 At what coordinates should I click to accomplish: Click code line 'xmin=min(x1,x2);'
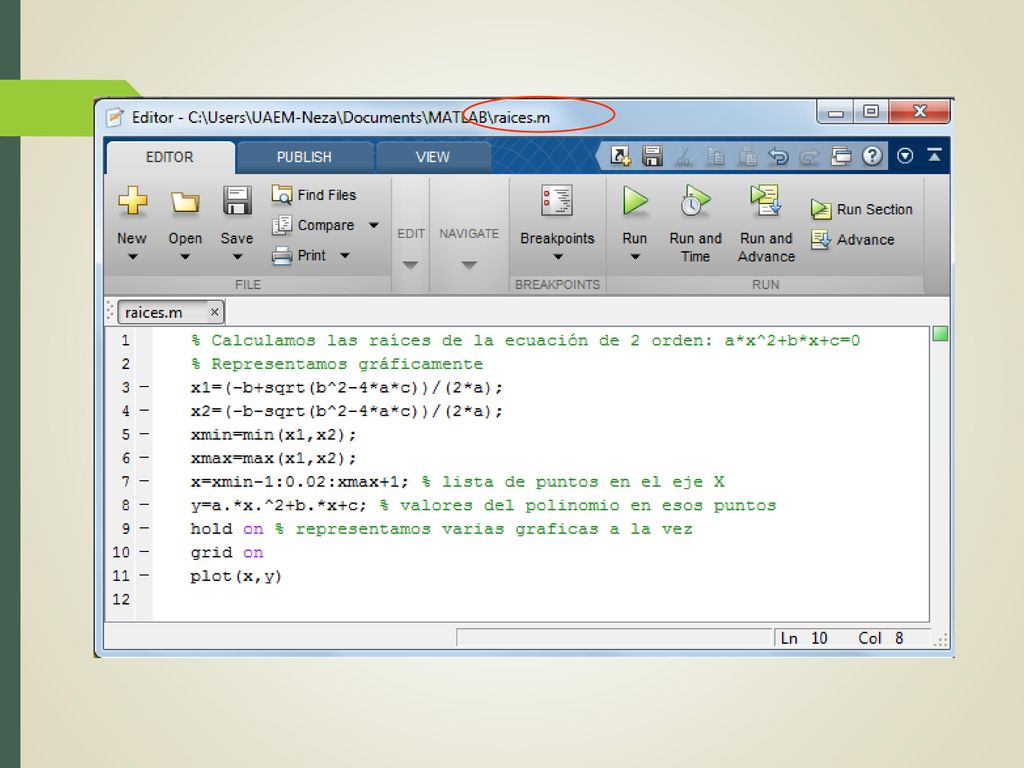click(273, 435)
